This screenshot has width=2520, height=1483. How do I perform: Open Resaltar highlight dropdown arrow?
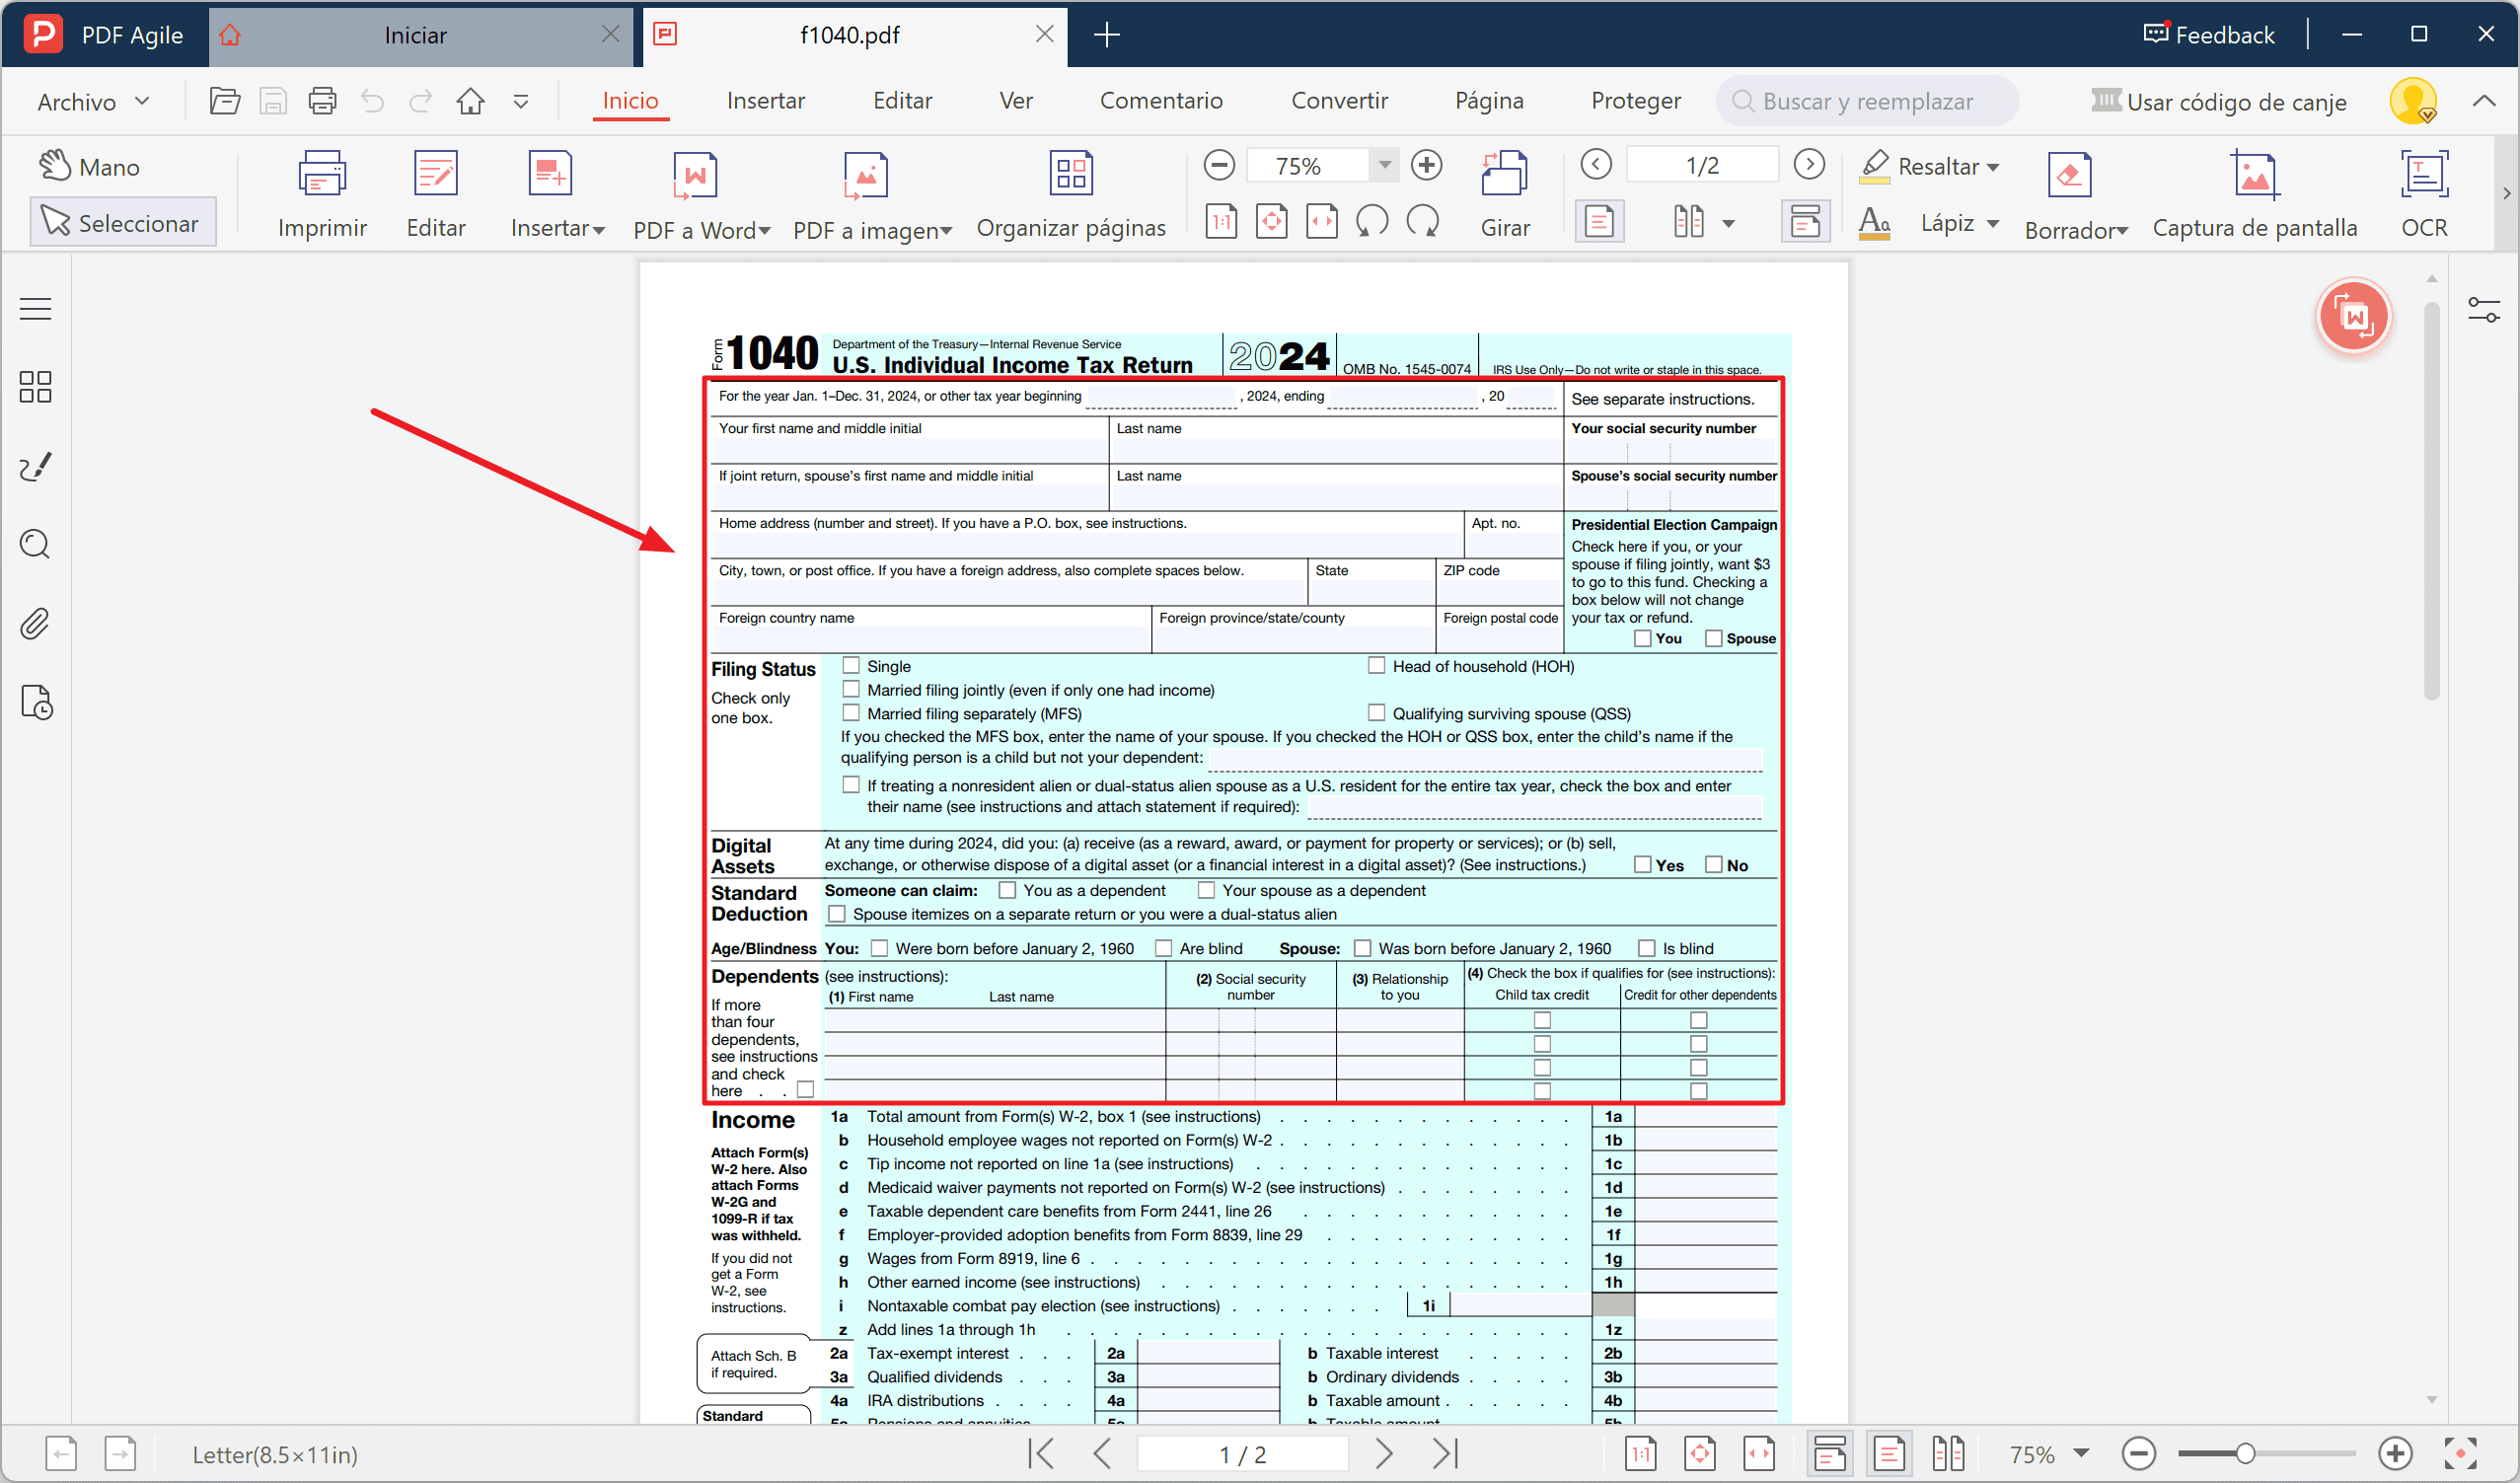pos(1994,167)
